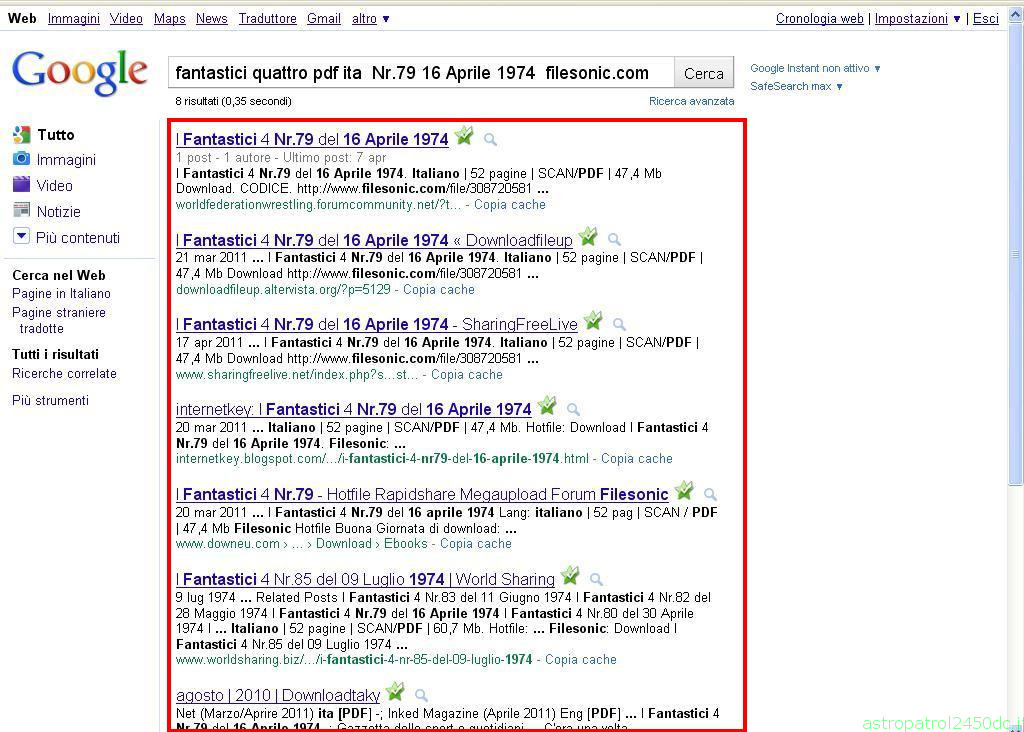Click the Tutto icon in the sidebar
Image resolution: width=1024 pixels, height=732 pixels.
click(22, 135)
